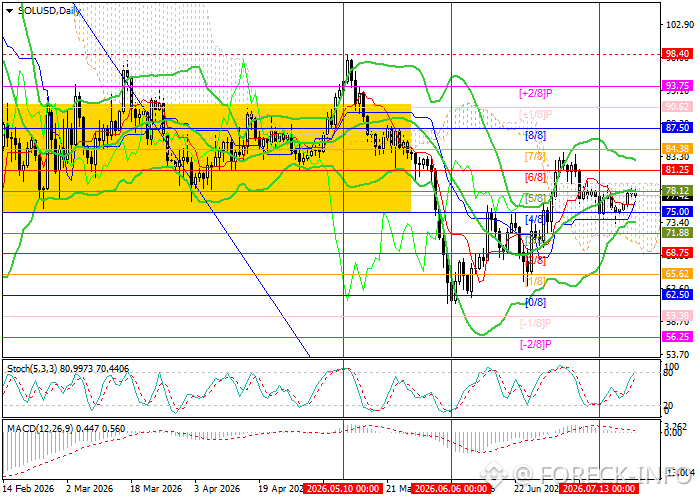Image resolution: width=700 pixels, height=500 pixels.
Task: Select the 71.88 olive price label
Action: [x=677, y=233]
